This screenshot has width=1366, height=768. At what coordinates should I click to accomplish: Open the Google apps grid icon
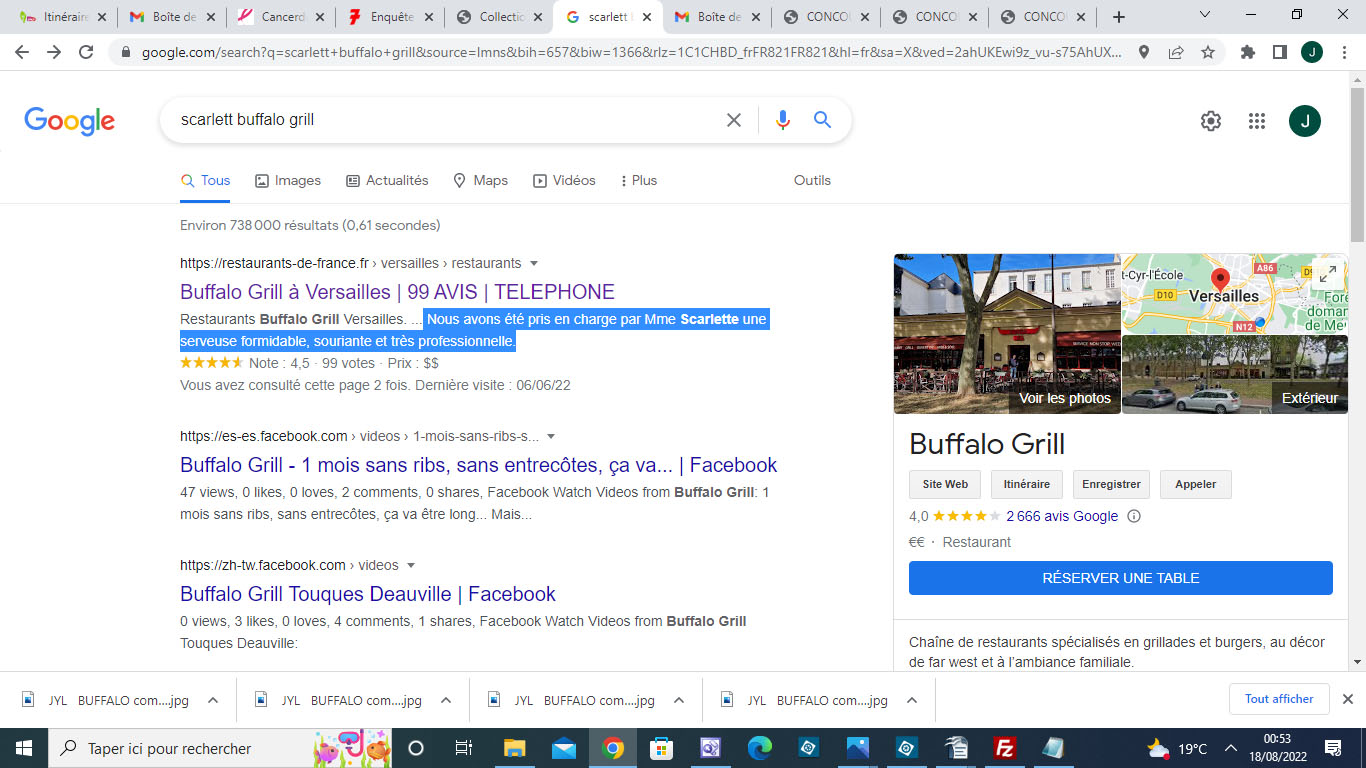pos(1257,121)
